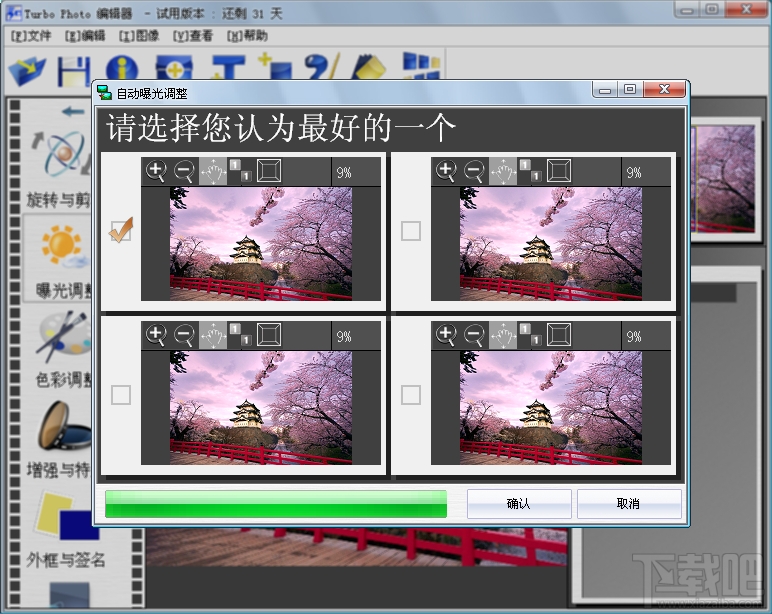Select the bottom-left cherry blossom preview image
The height and width of the screenshot is (614, 772).
[x=261, y=408]
